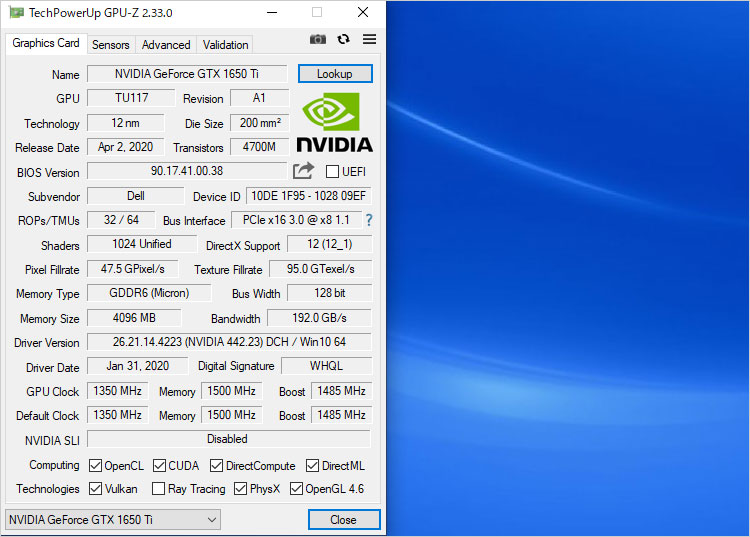This screenshot has width=750, height=537.
Task: Click the Default Clock value 1350 MHz
Action: pyautogui.click(x=118, y=415)
